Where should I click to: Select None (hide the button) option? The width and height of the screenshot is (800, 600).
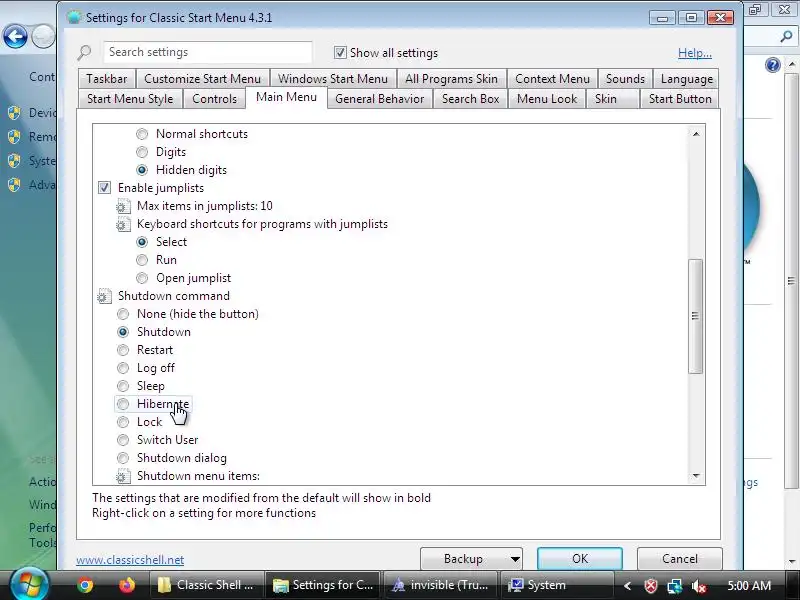pyautogui.click(x=123, y=314)
